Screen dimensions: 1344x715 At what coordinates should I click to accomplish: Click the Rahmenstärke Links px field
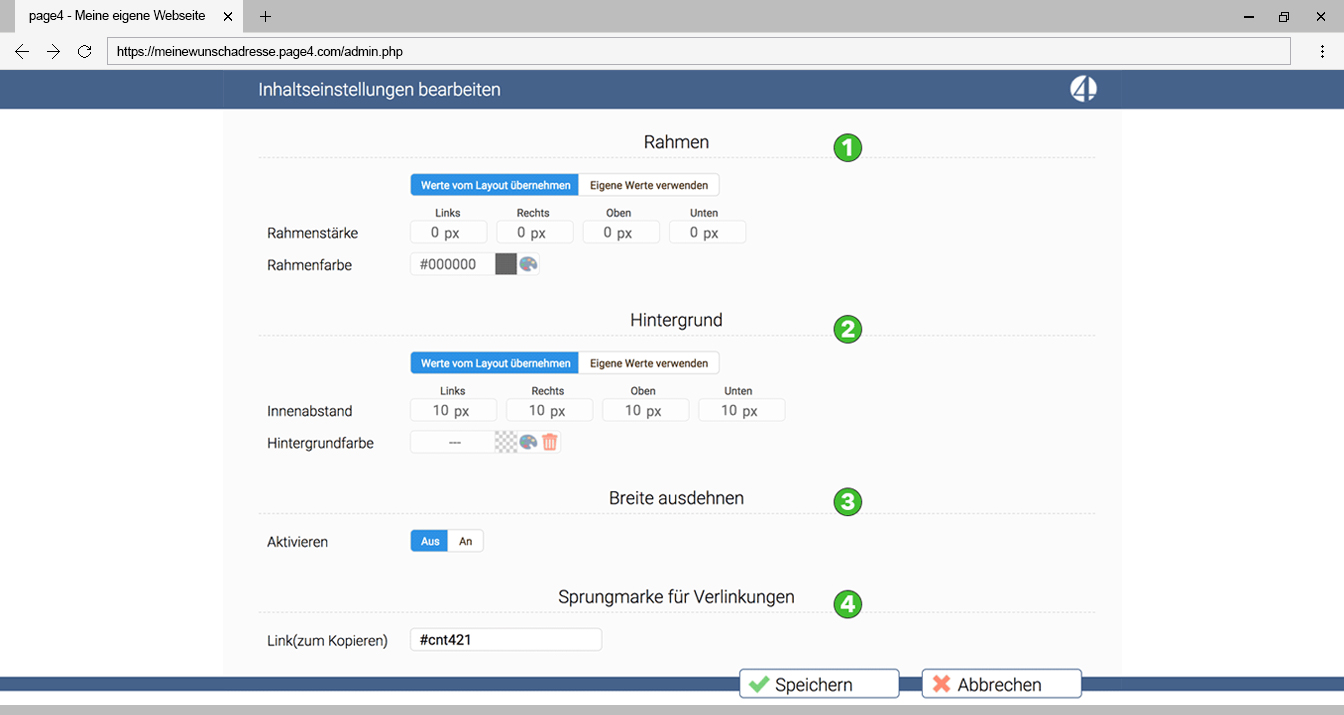448,233
